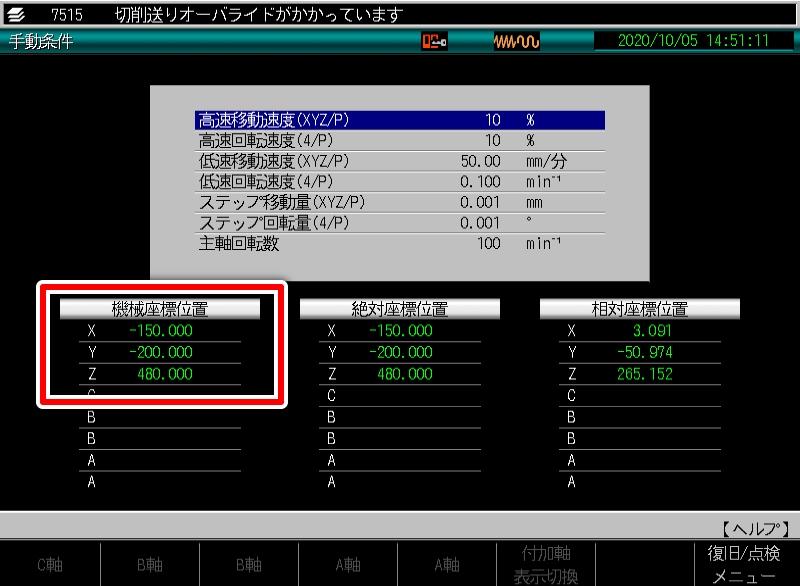The image size is (800, 586).
Task: Click the relative X coordinate value 3.091
Action: [x=652, y=331]
